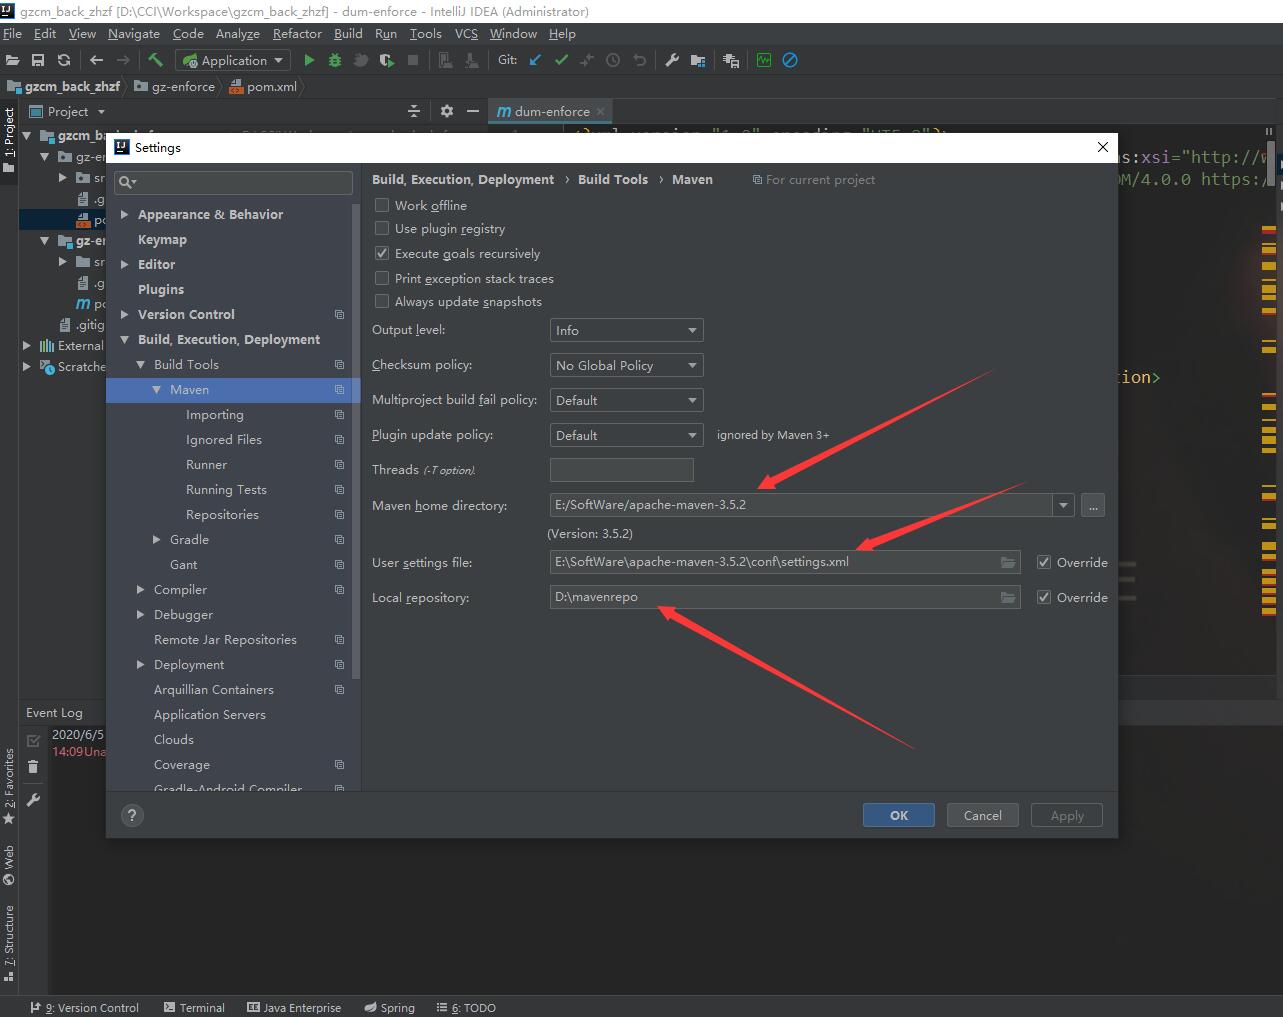Apply the Maven settings changes
Image resolution: width=1283 pixels, height=1017 pixels.
1066,815
